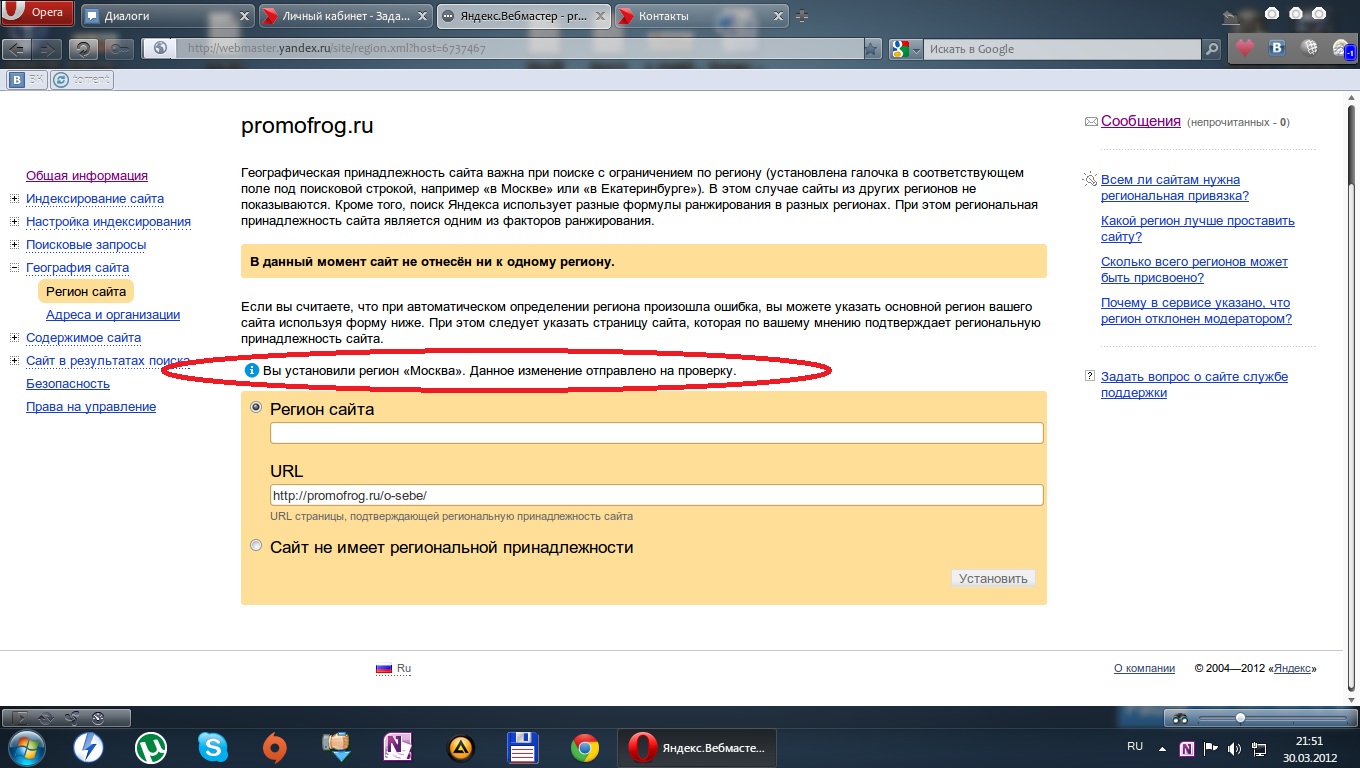Open the О компании footer link
The height and width of the screenshot is (768, 1360).
[1144, 669]
